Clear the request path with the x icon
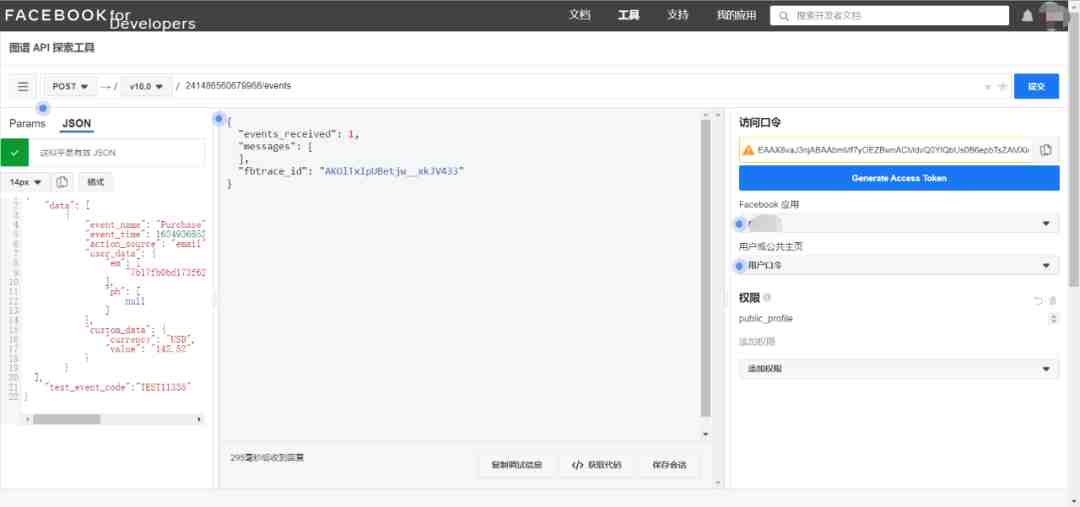Viewport: 1080px width, 507px height. pos(988,87)
